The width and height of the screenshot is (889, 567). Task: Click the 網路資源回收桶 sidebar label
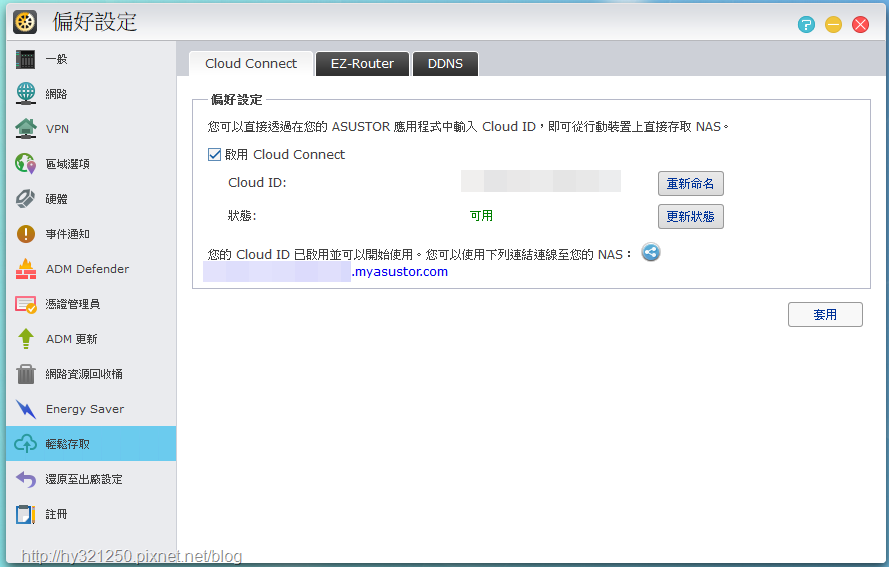[x=84, y=374]
